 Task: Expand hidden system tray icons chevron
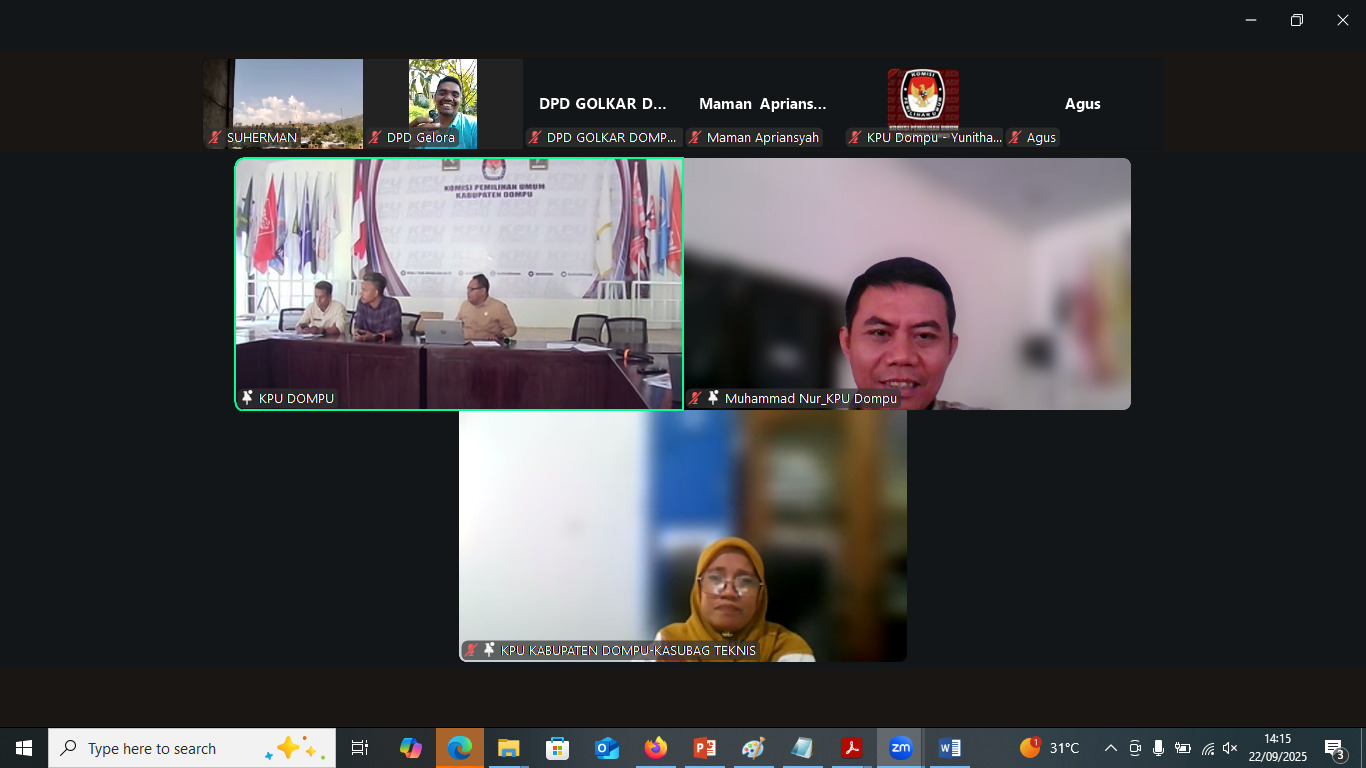(1110, 748)
